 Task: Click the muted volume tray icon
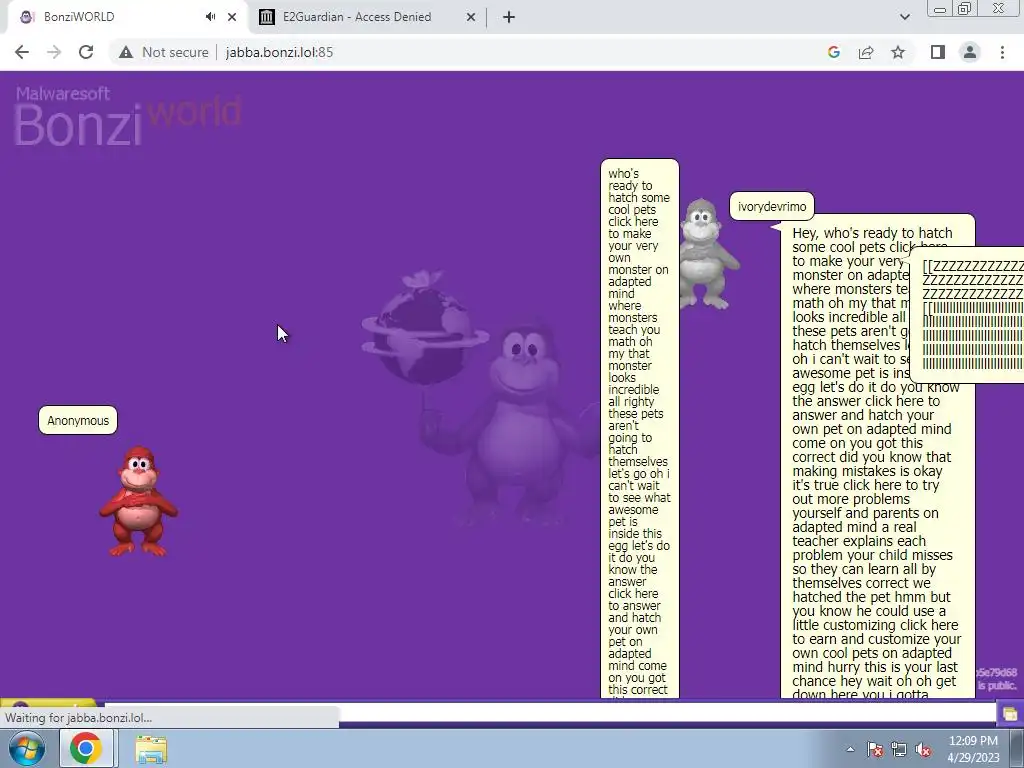(923, 749)
